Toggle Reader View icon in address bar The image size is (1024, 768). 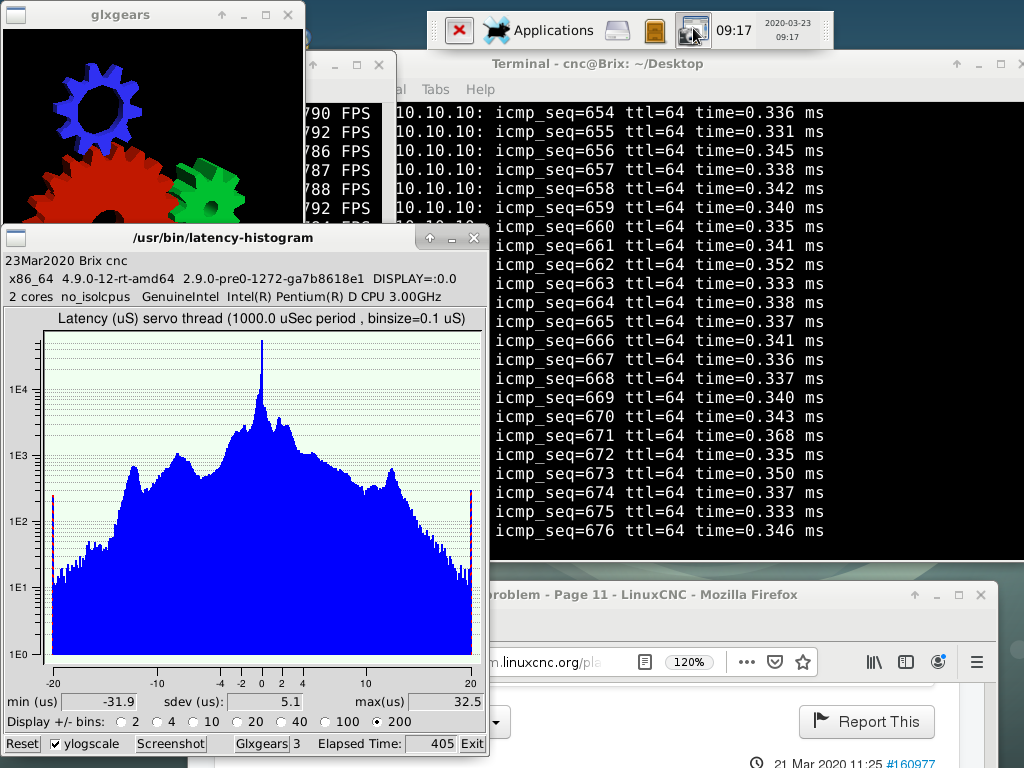coord(646,662)
